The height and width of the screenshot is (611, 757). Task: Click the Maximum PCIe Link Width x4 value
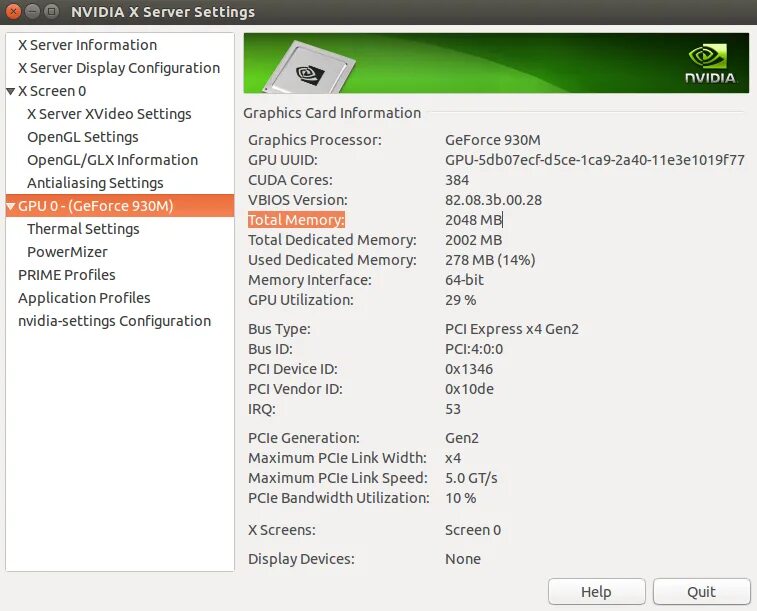coord(453,458)
